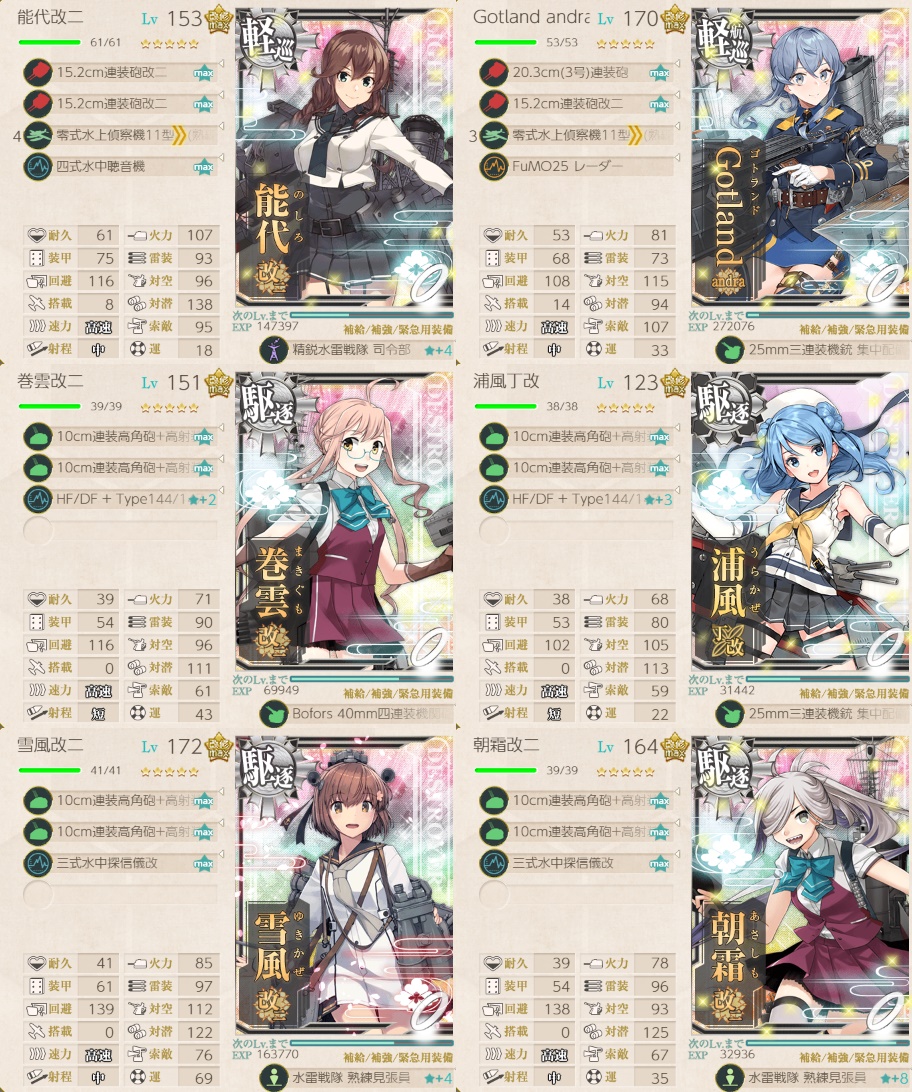Click Gotland andra ship card portrait
This screenshot has height=1092, width=912.
801,158
